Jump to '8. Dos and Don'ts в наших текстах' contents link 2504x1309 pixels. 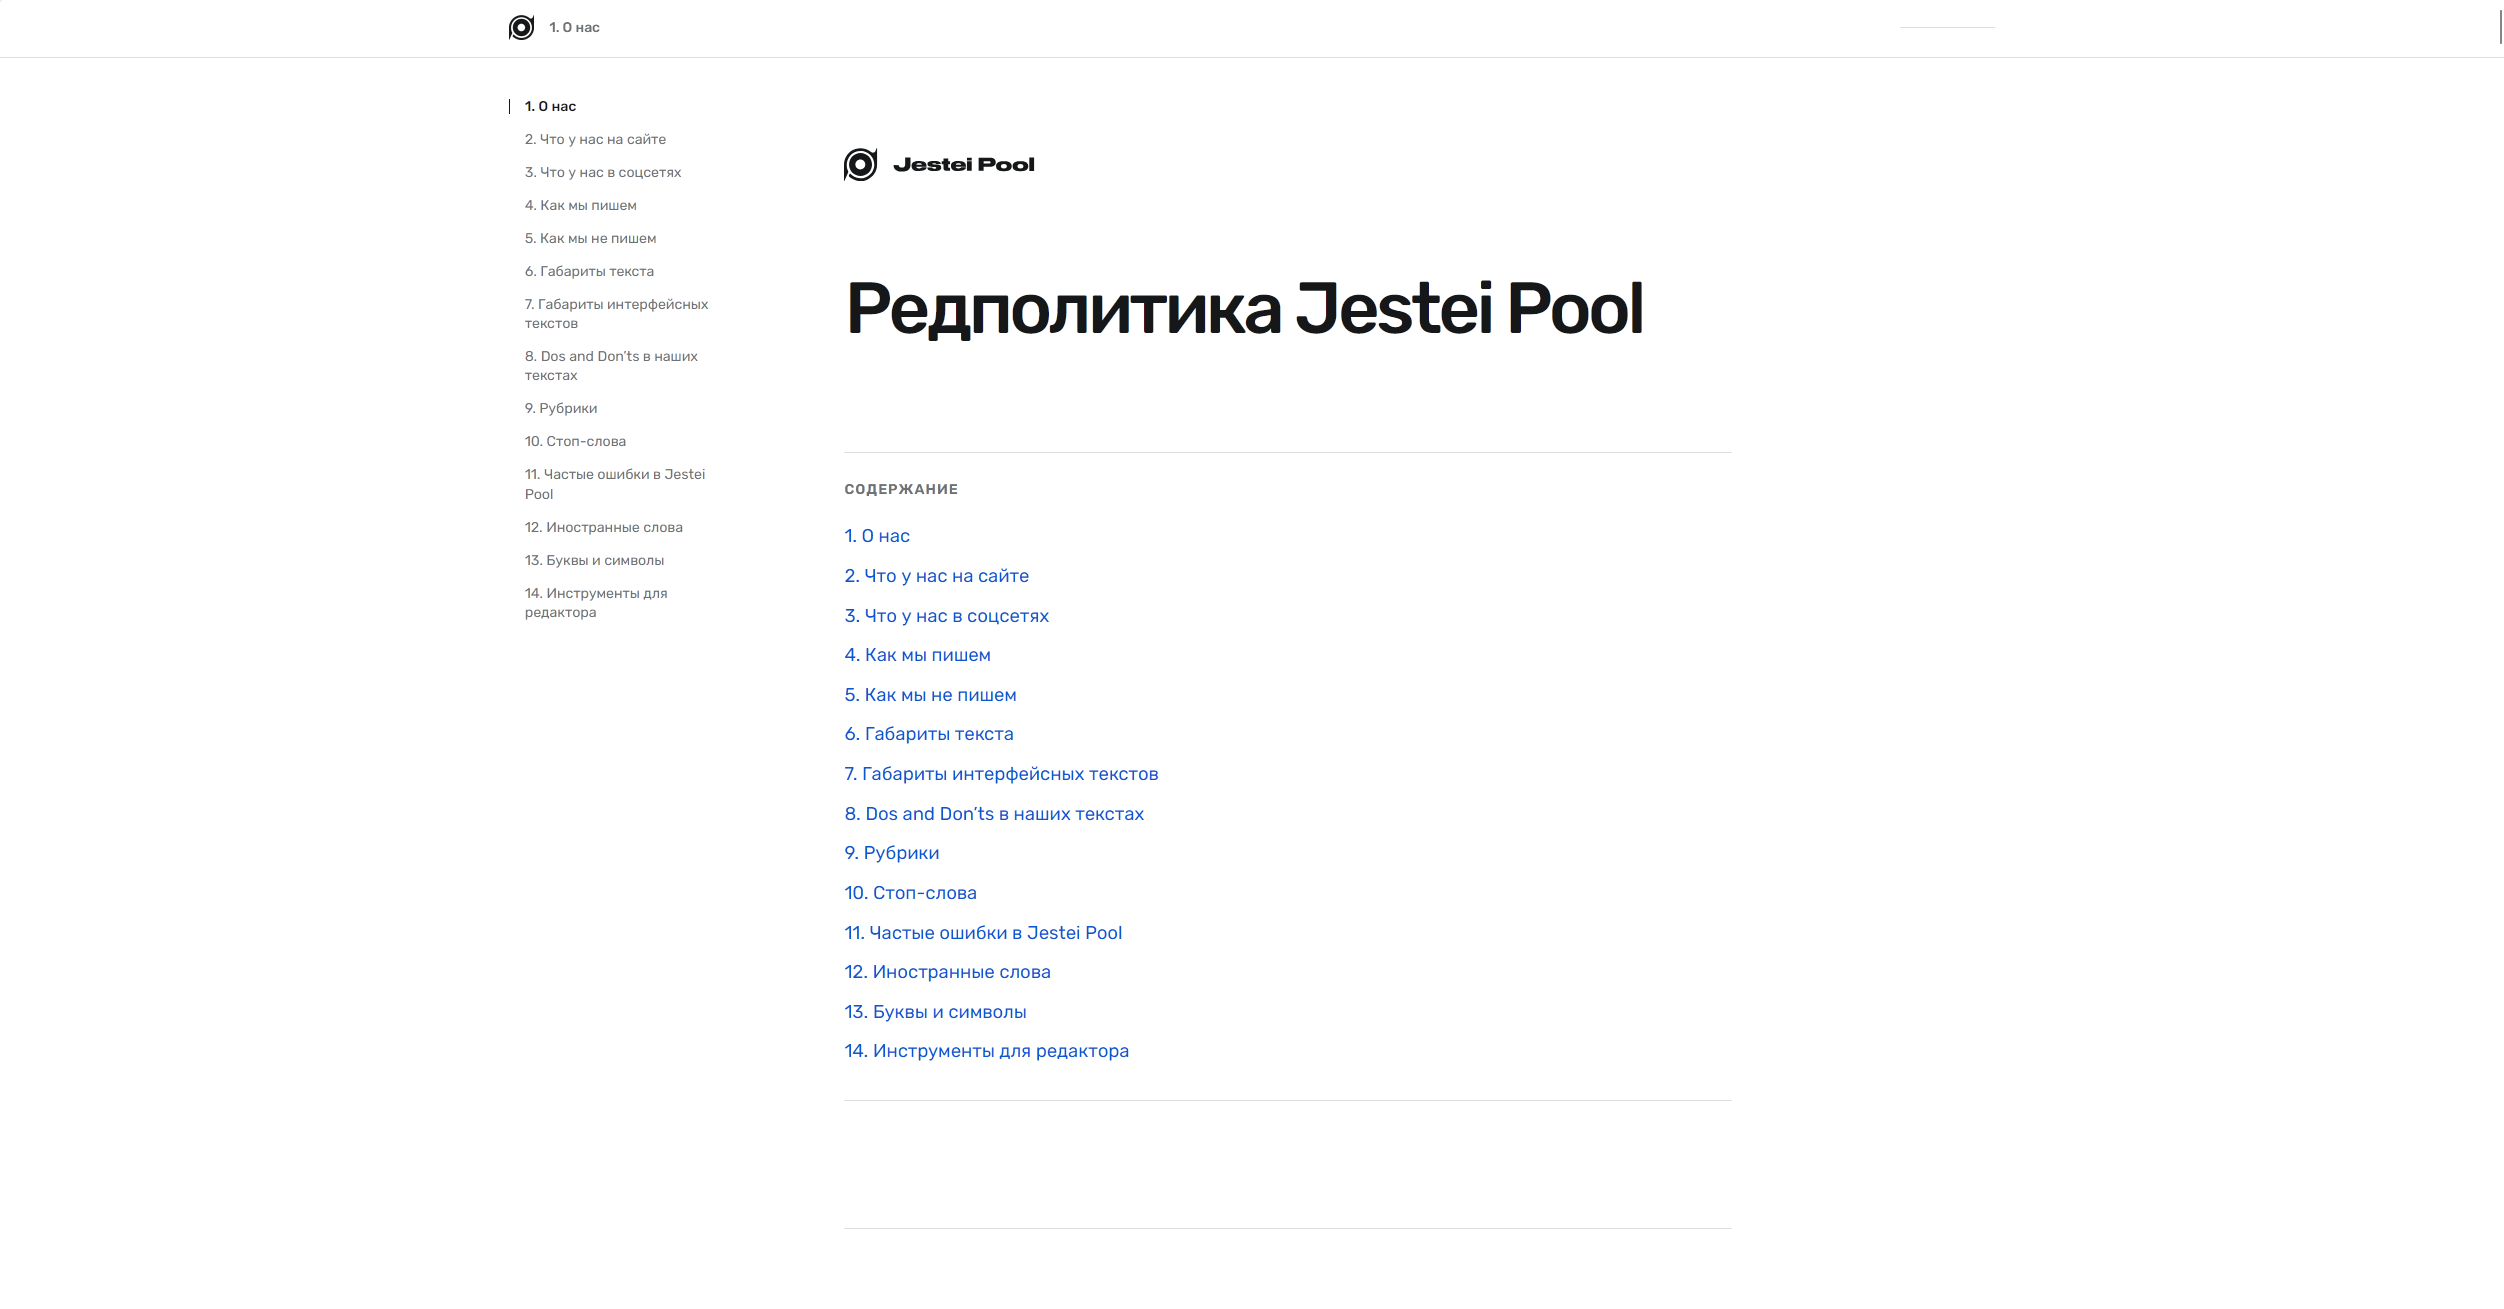point(994,814)
